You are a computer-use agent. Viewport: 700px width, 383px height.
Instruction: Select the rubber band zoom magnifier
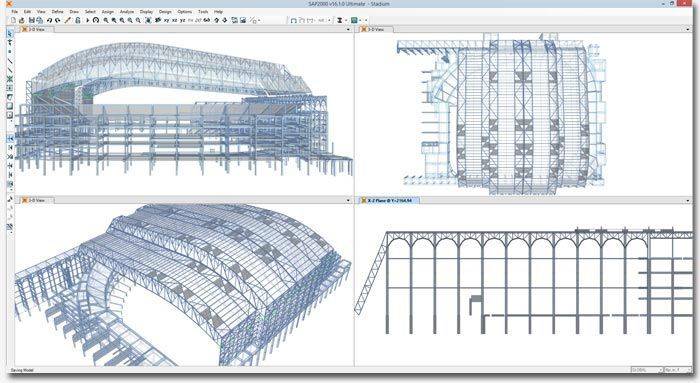106,20
